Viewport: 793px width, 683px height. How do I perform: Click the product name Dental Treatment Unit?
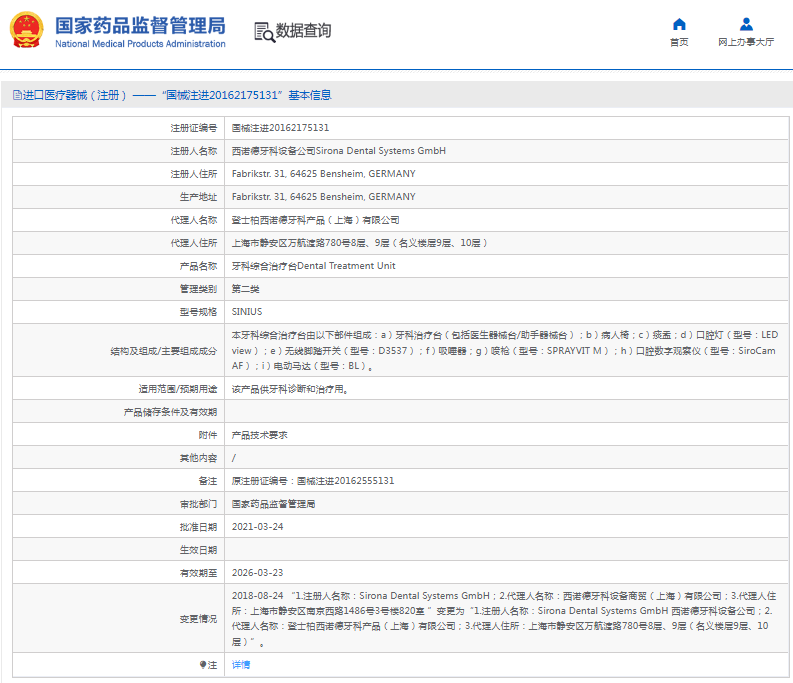(313, 266)
